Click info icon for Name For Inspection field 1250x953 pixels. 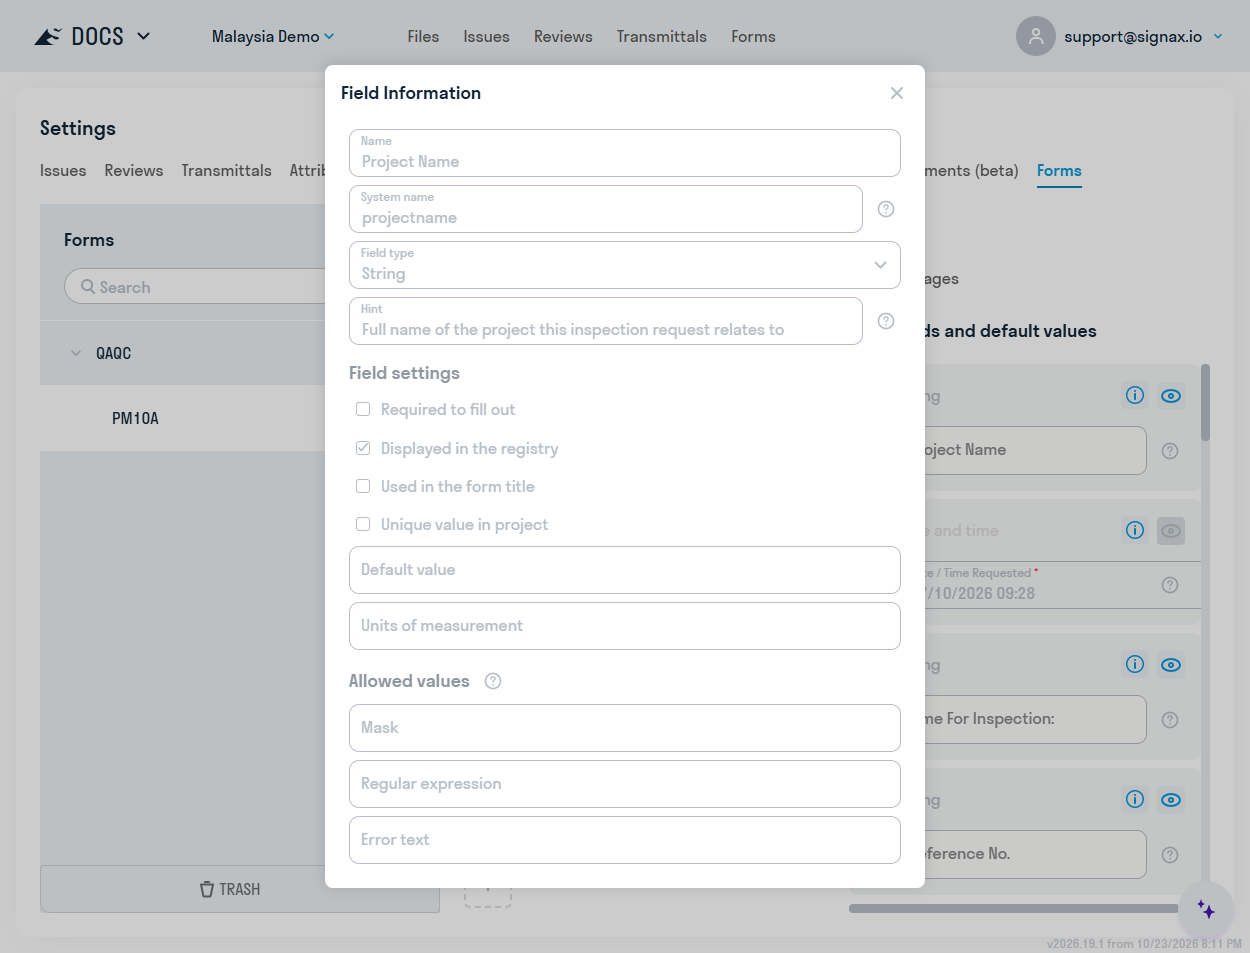coord(1135,664)
